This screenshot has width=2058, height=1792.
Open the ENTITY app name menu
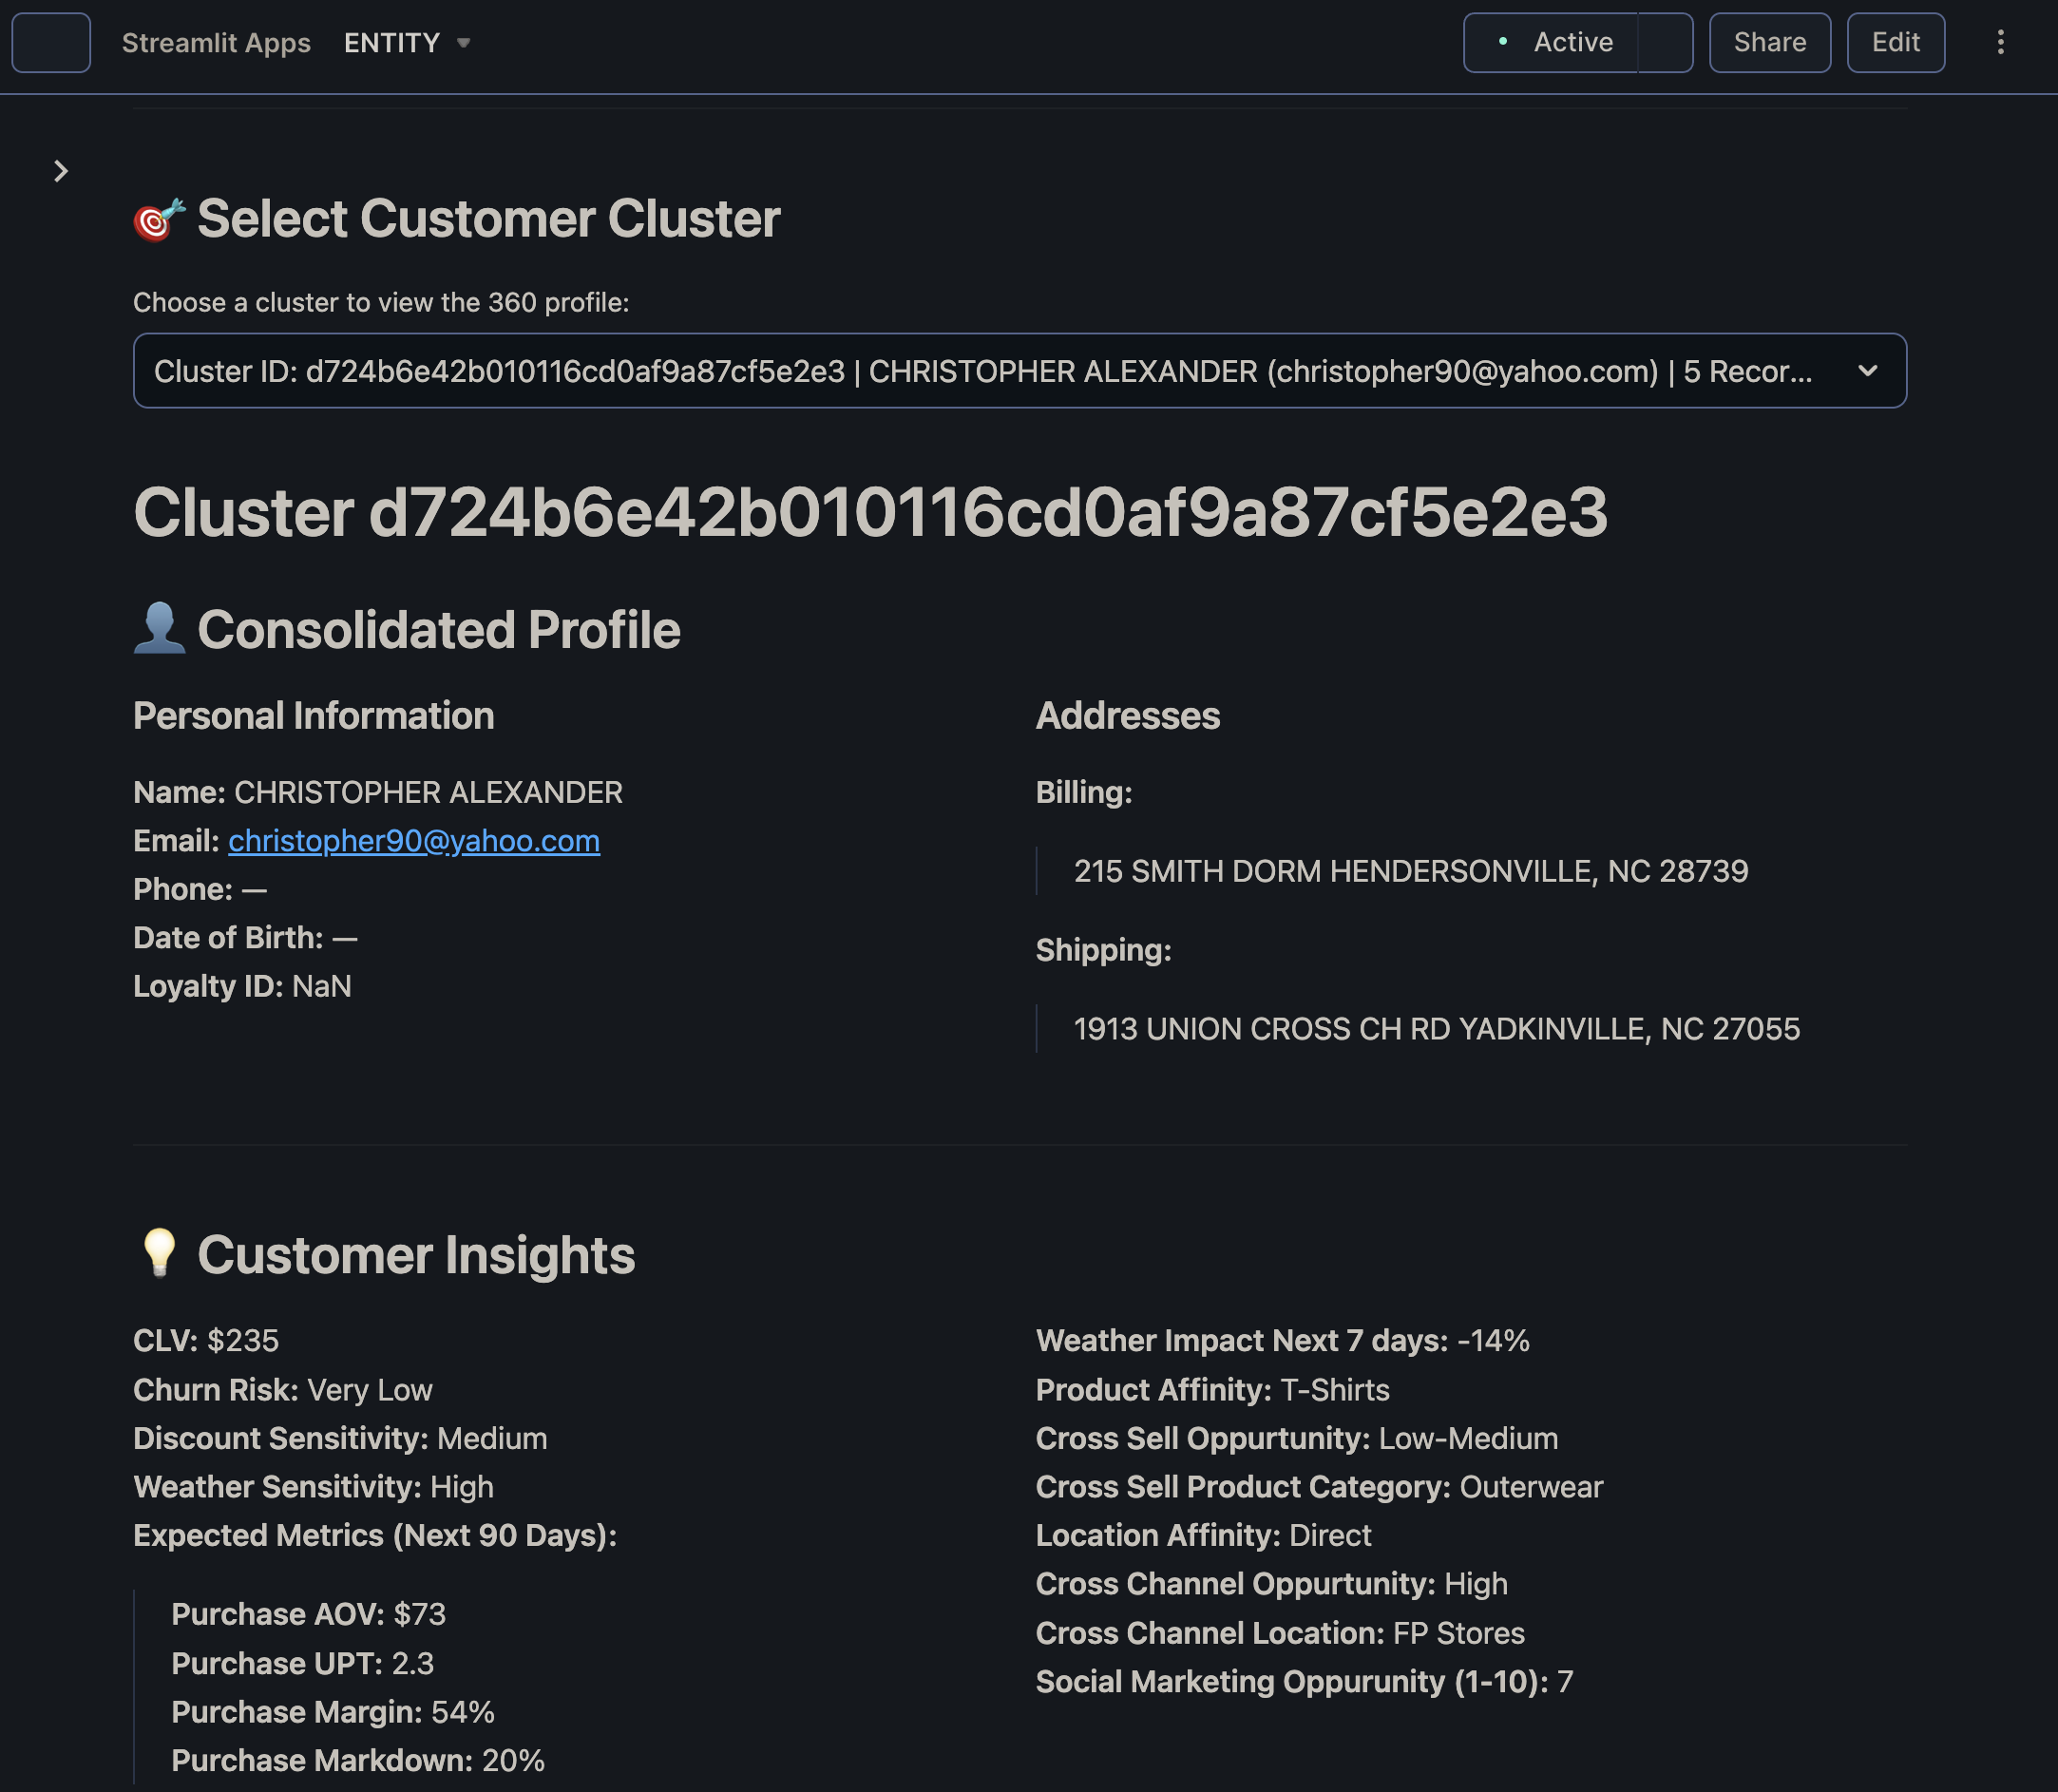(392, 43)
